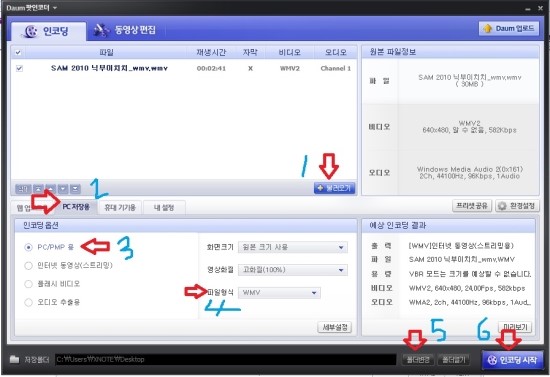This screenshot has width=550, height=377.
Task: Click the 불러오기 add file button
Action: [334, 188]
